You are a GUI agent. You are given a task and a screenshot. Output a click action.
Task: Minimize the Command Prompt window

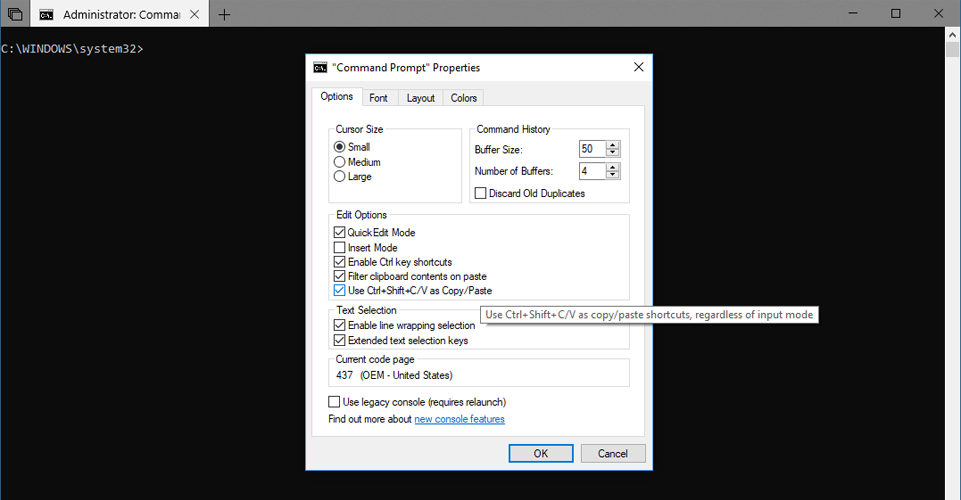pyautogui.click(x=853, y=13)
